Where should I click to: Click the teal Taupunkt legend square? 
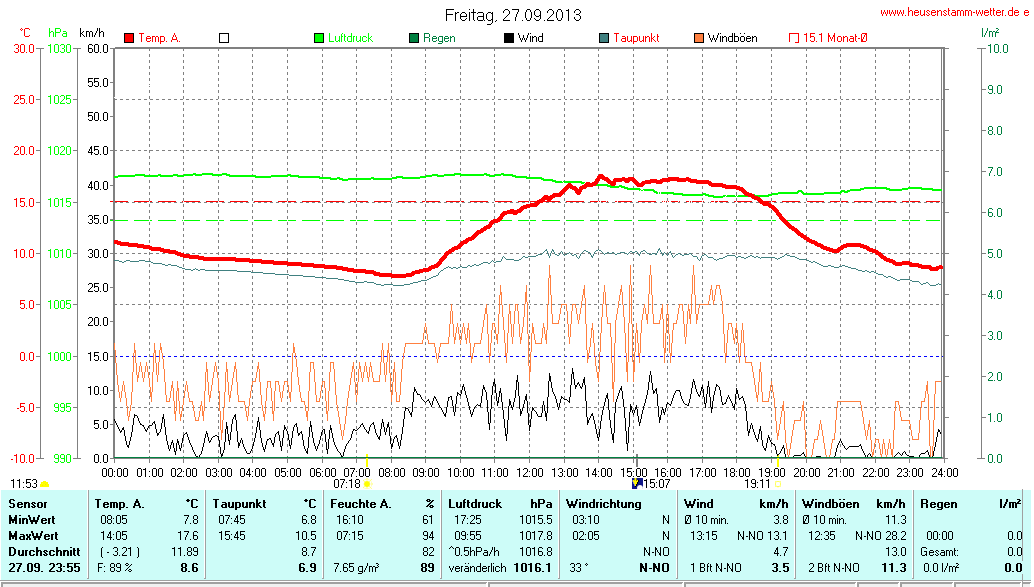(604, 38)
